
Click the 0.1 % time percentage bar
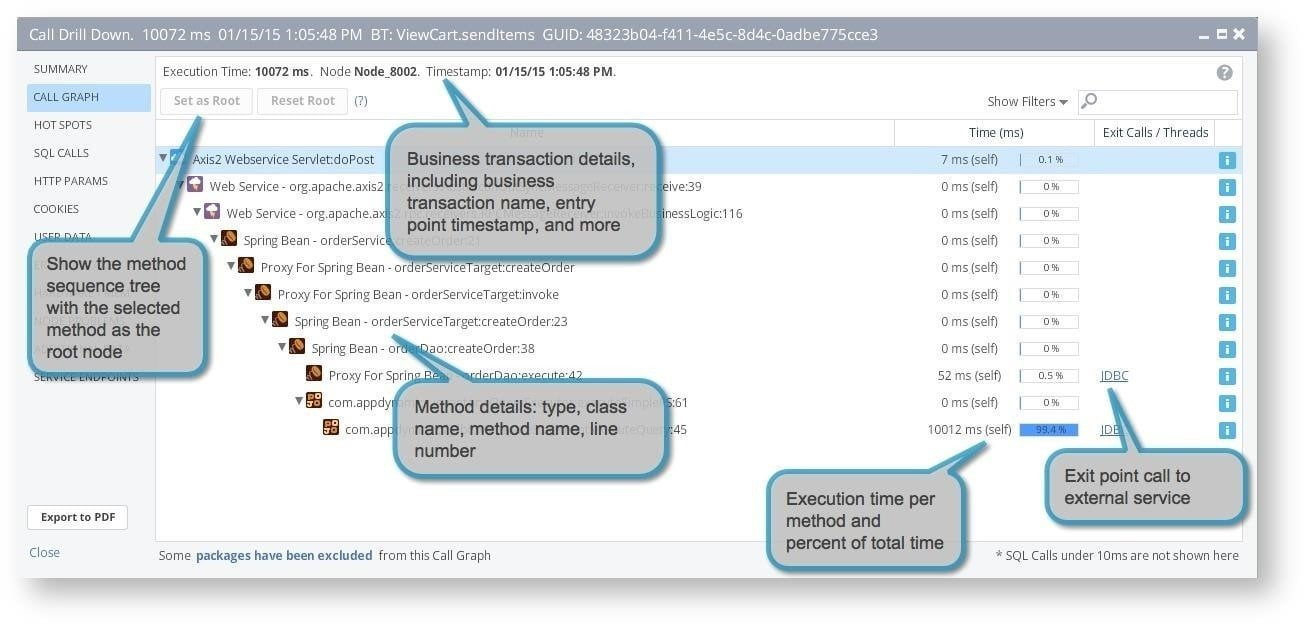(x=1049, y=160)
